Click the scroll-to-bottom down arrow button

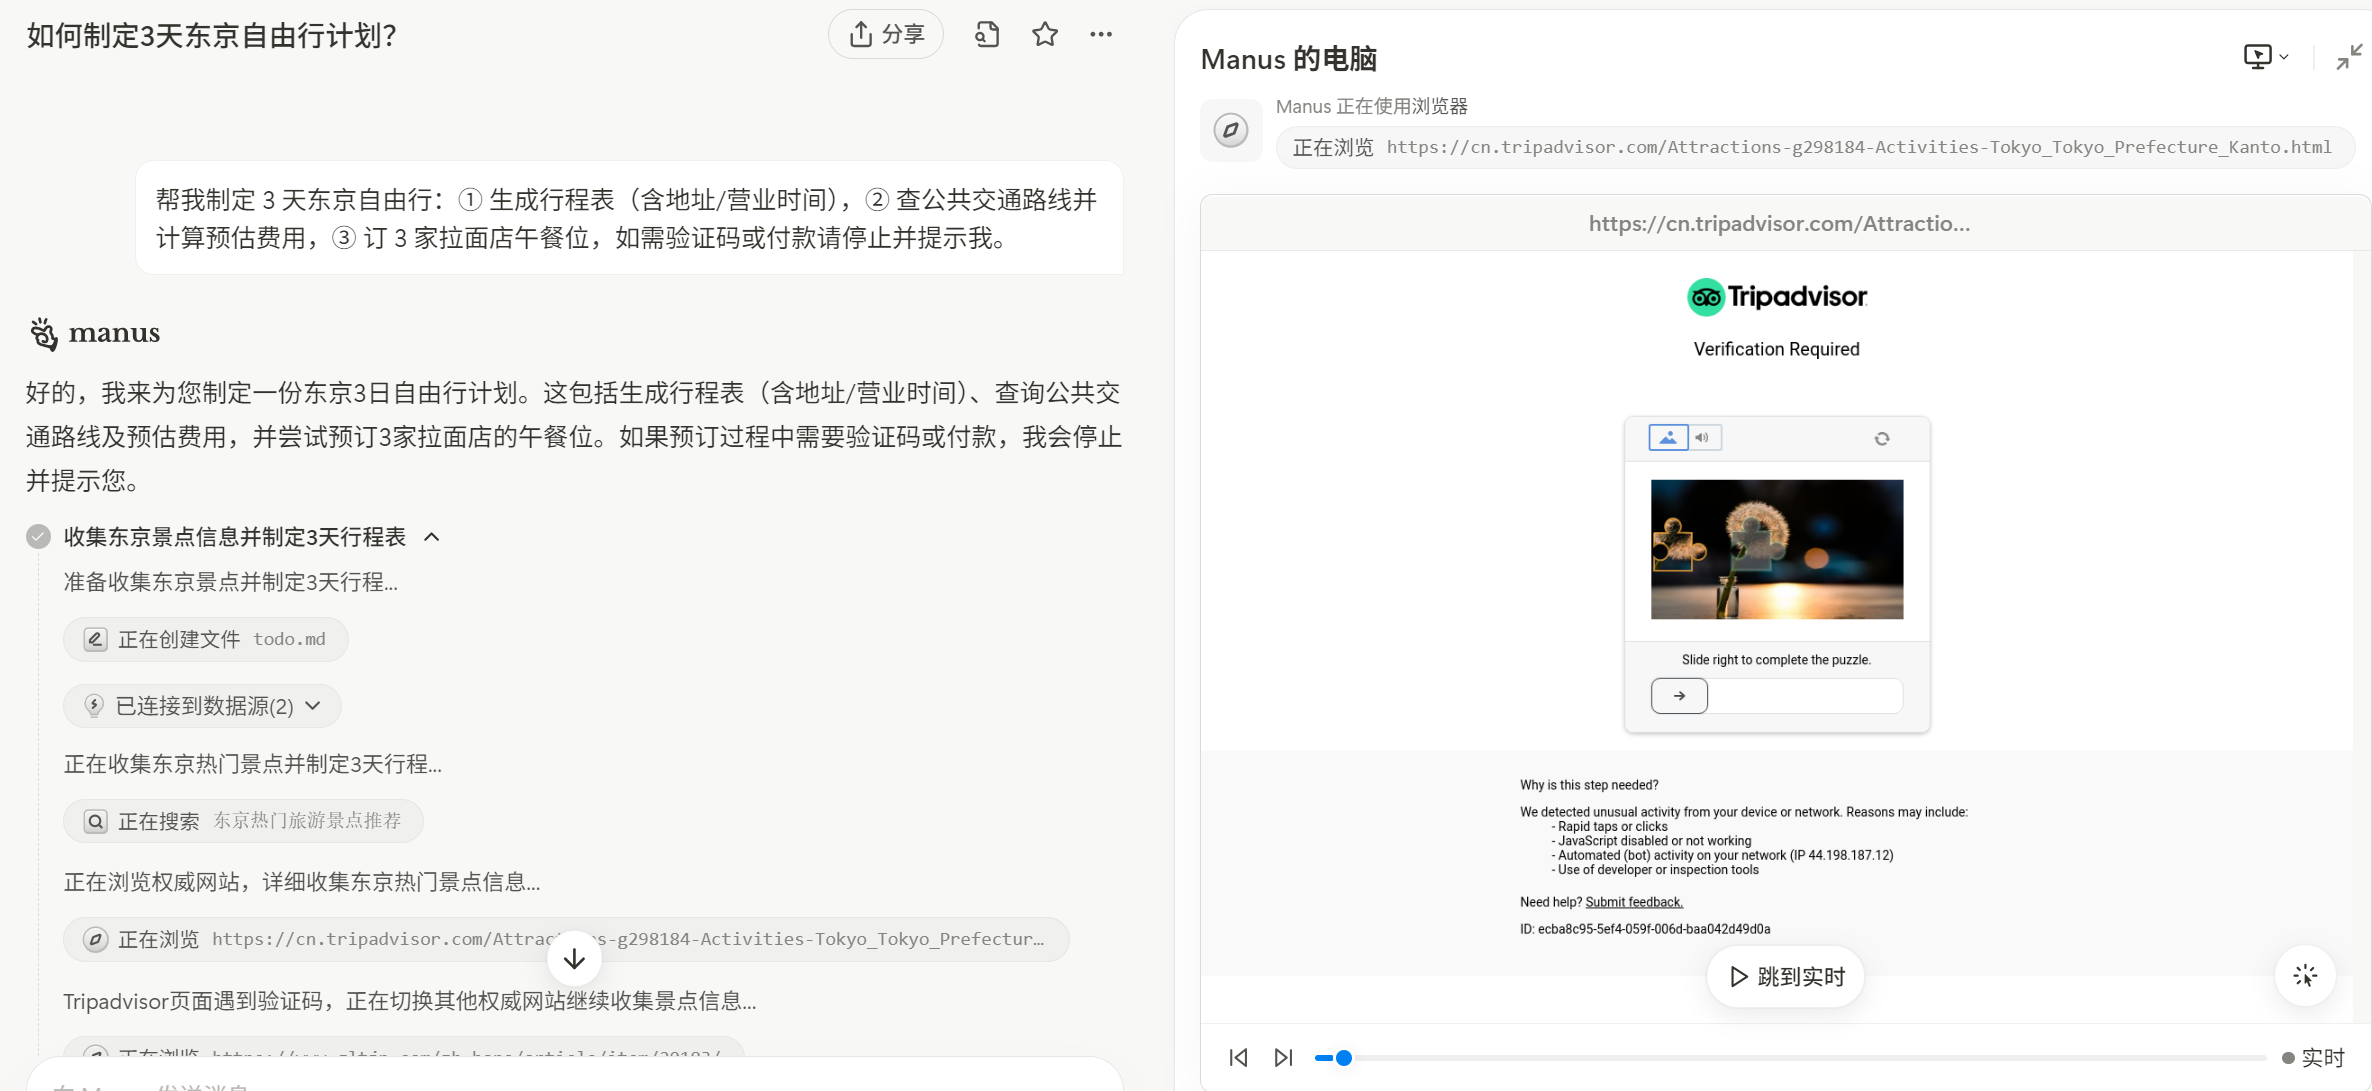click(x=574, y=959)
